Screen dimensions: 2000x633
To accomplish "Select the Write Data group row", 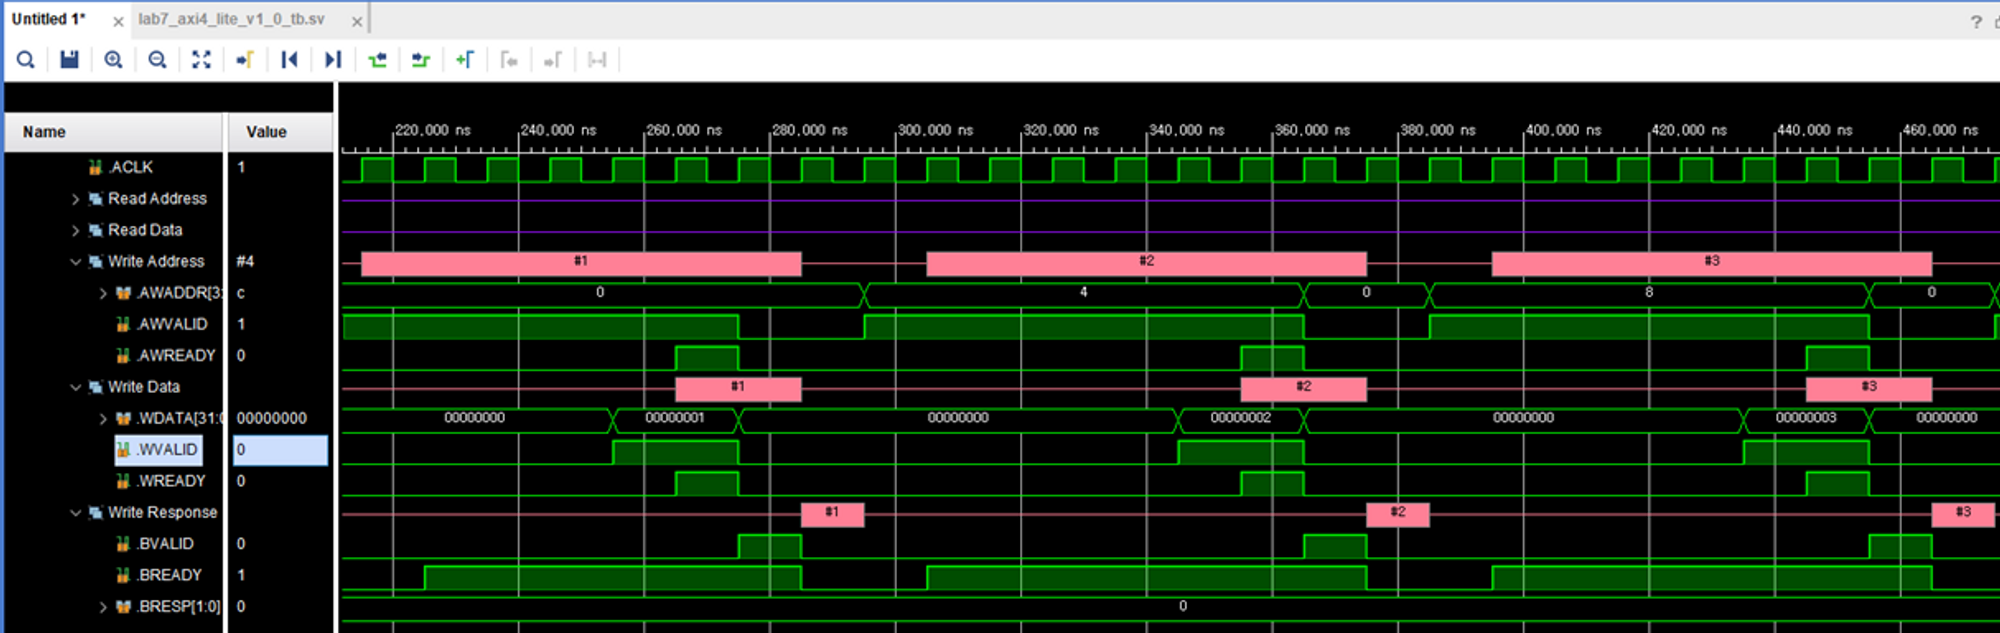I will [x=144, y=387].
